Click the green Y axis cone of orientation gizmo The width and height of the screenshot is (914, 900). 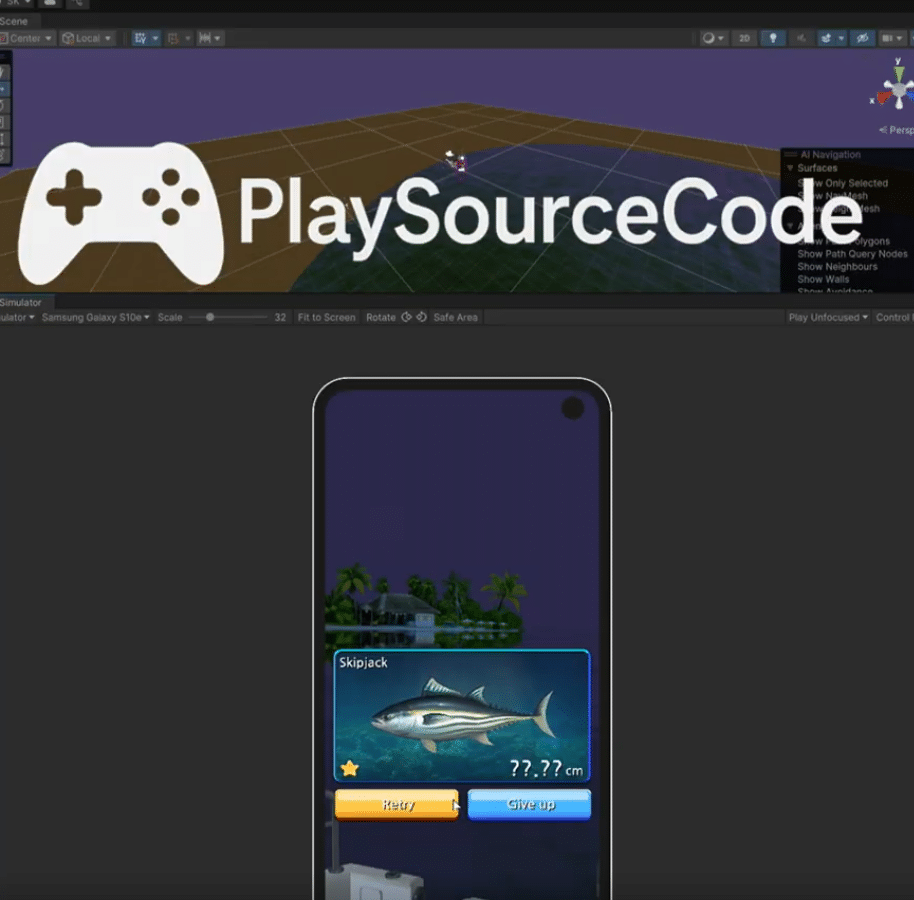tap(899, 73)
